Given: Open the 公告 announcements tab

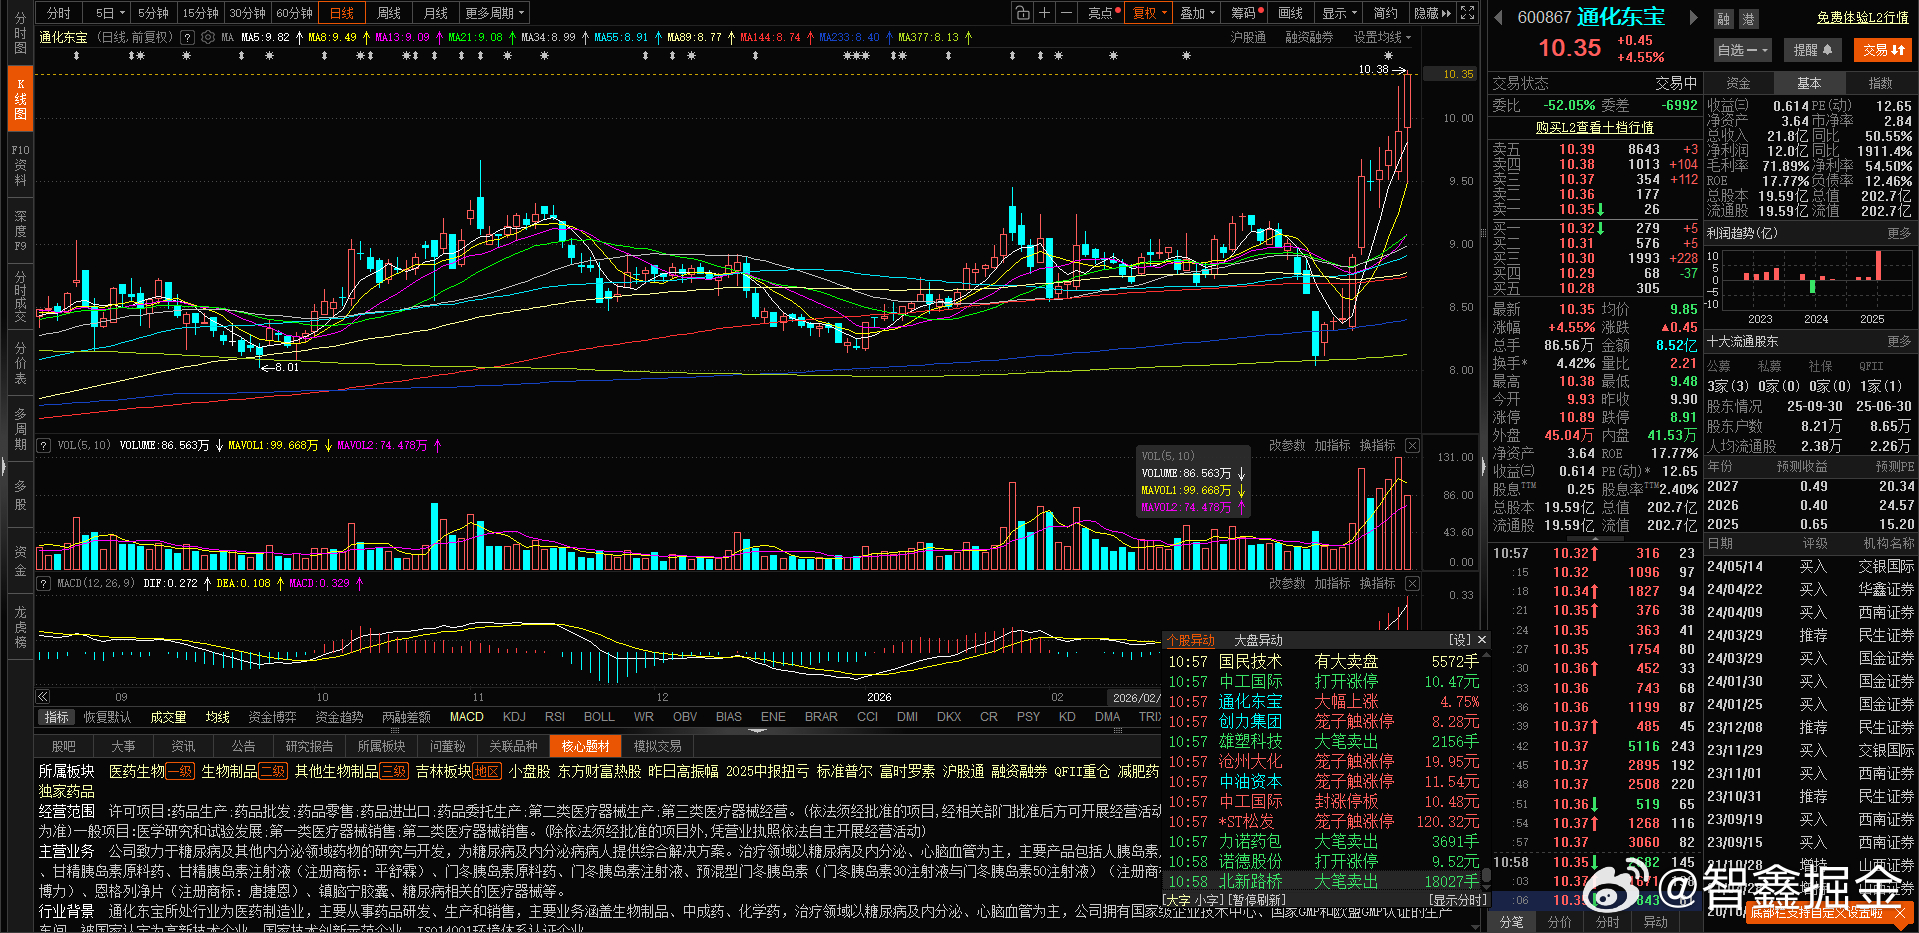Looking at the screenshot, I should pos(243,746).
